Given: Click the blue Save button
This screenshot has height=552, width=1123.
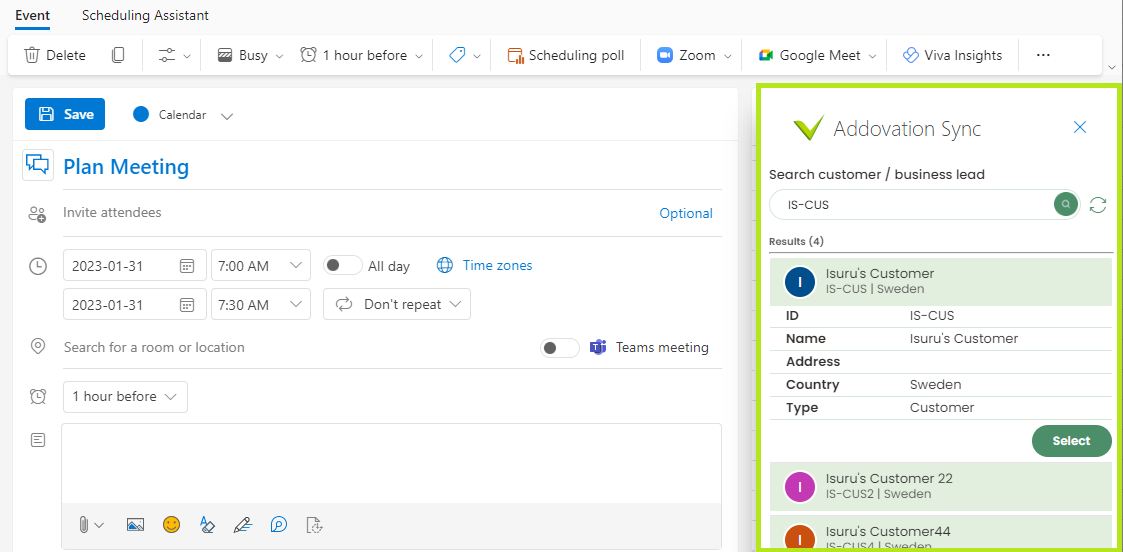Looking at the screenshot, I should point(65,114).
